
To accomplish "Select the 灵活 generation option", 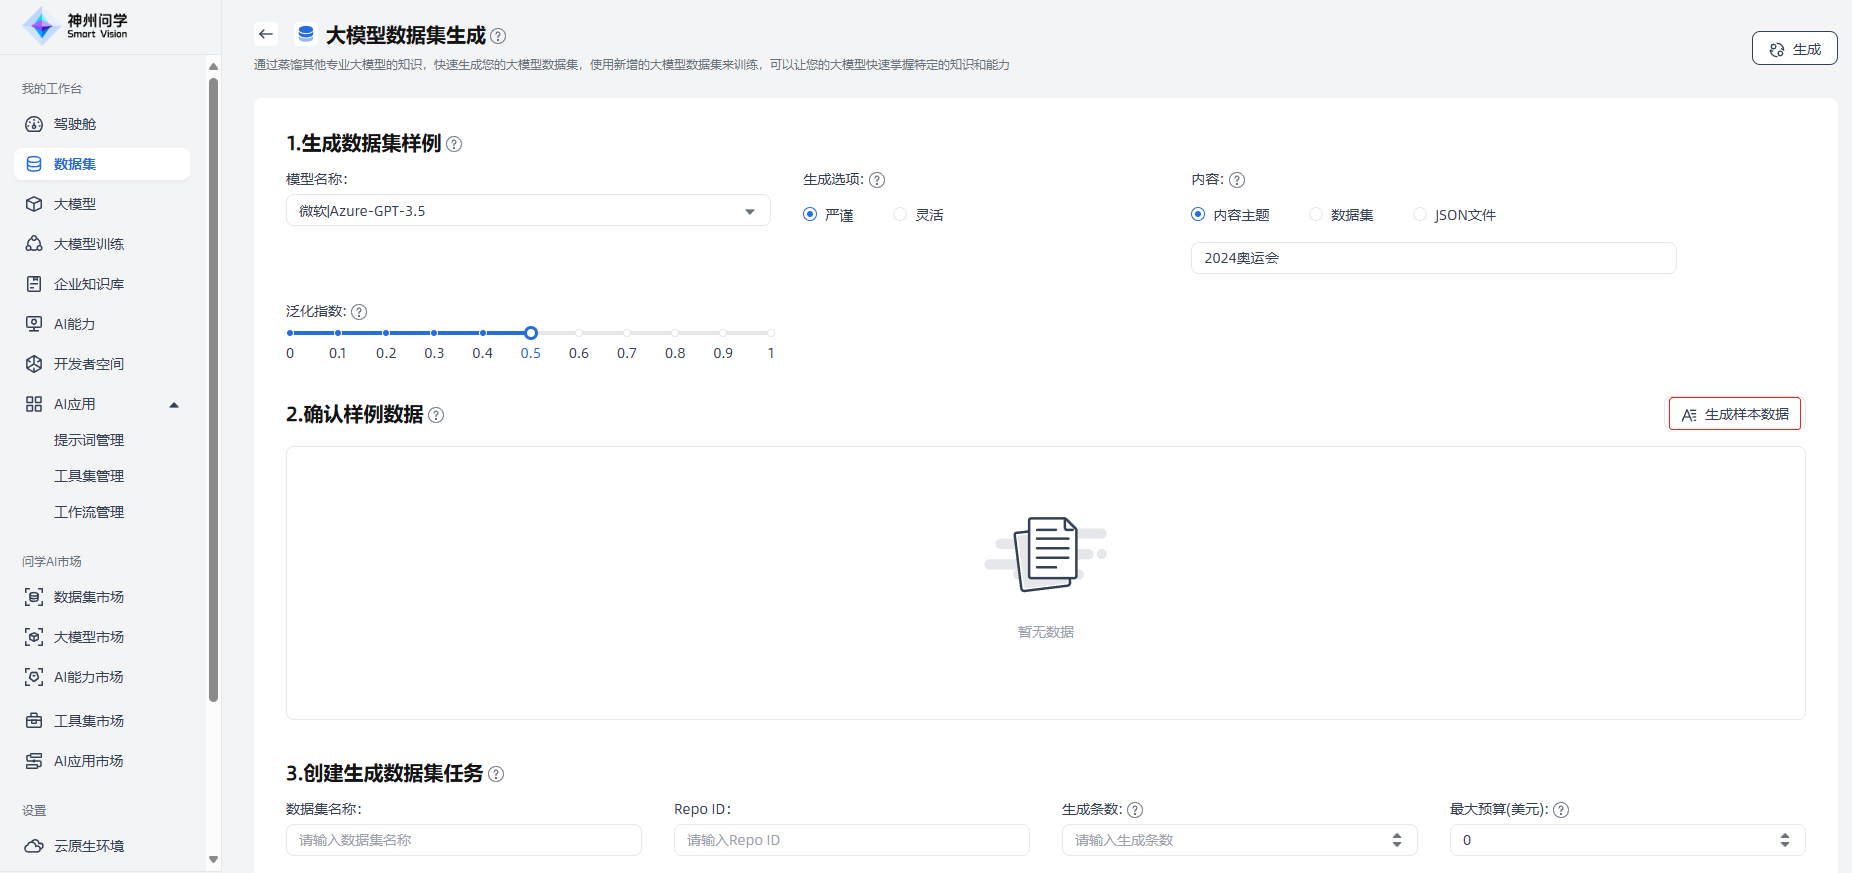I will [x=900, y=215].
